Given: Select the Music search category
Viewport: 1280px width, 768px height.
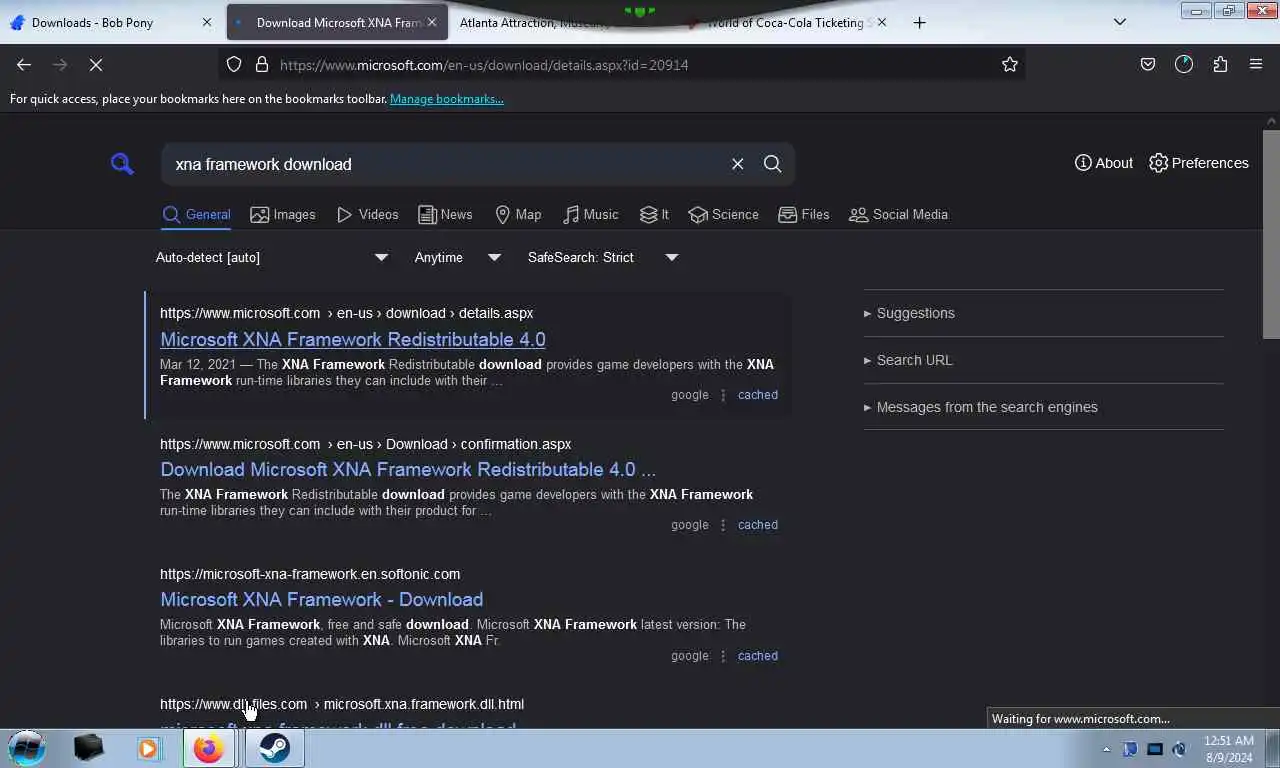Looking at the screenshot, I should pyautogui.click(x=591, y=214).
